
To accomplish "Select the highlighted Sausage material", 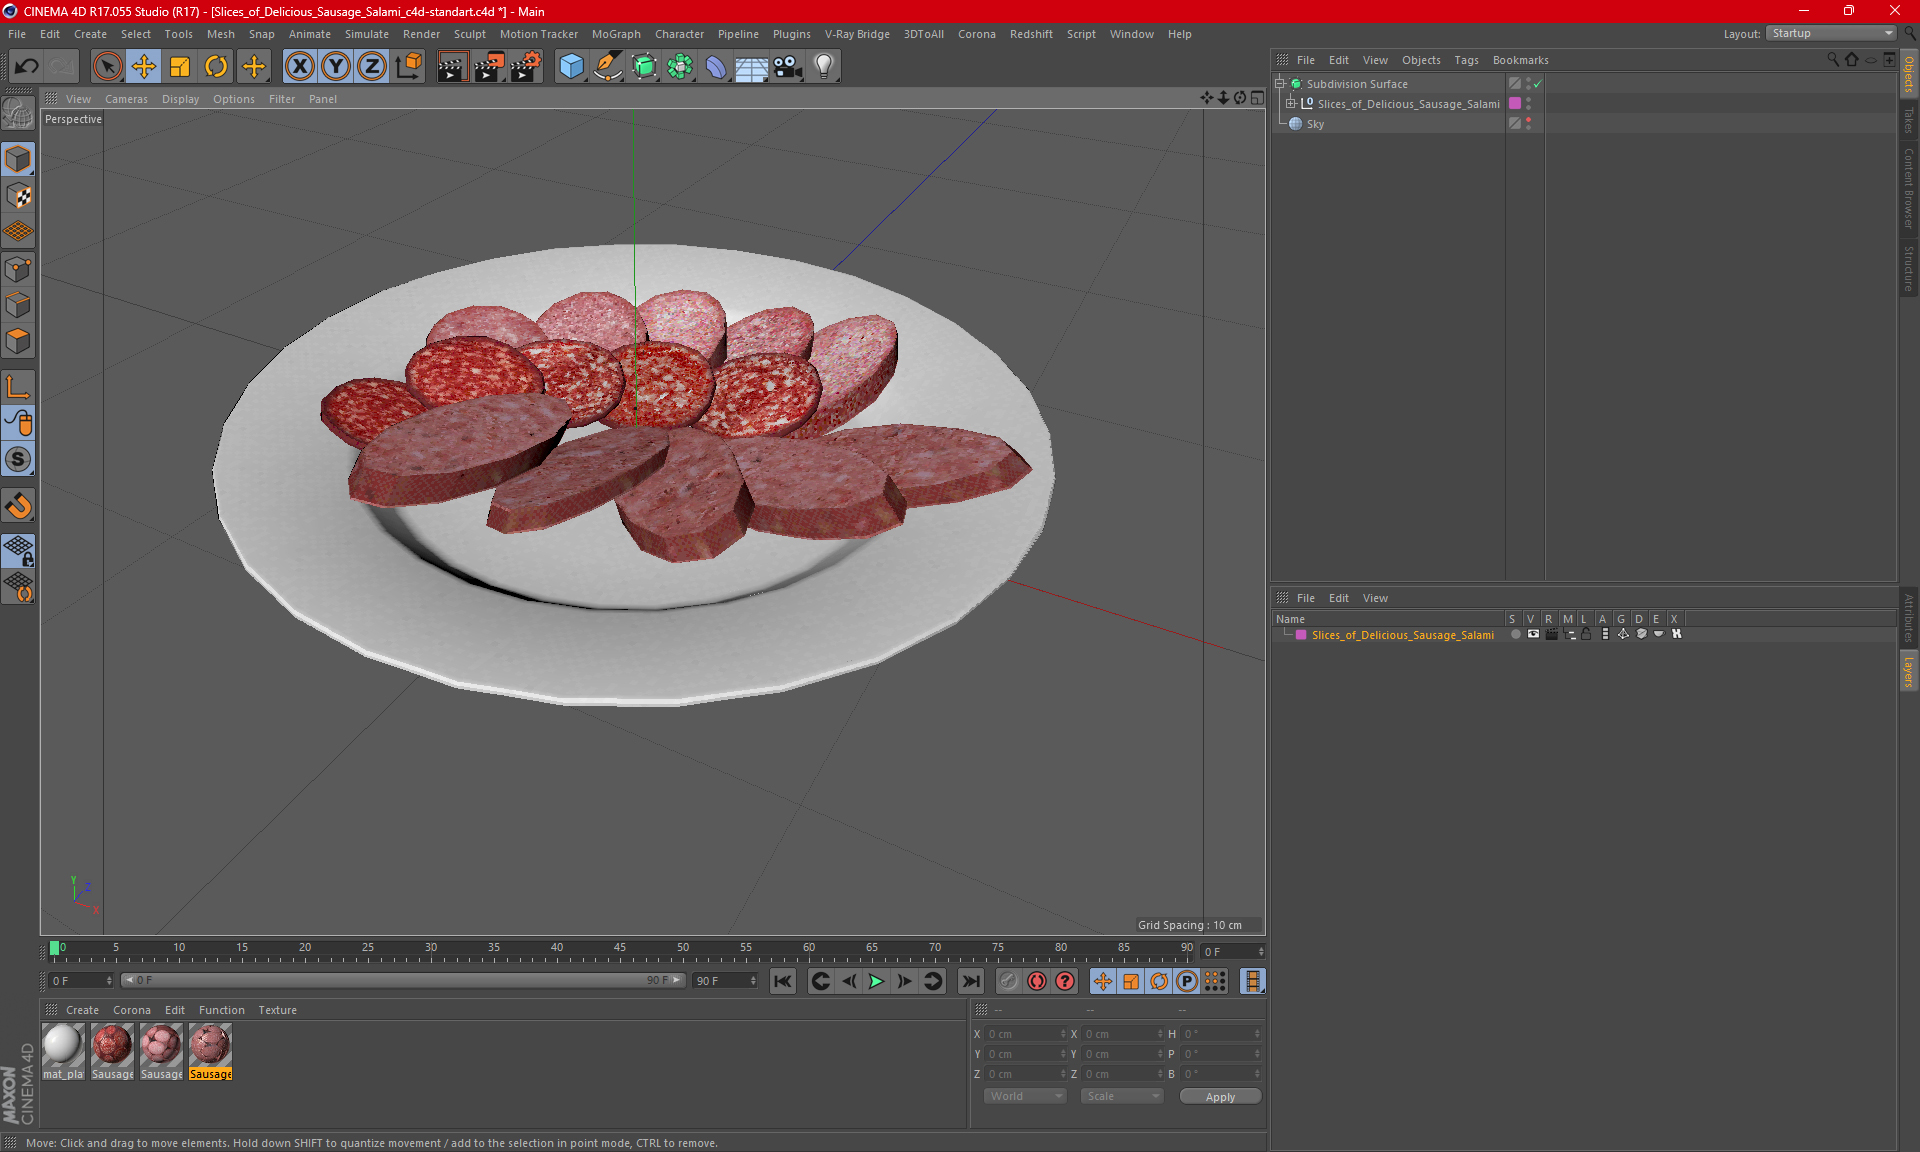I will [x=210, y=1051].
